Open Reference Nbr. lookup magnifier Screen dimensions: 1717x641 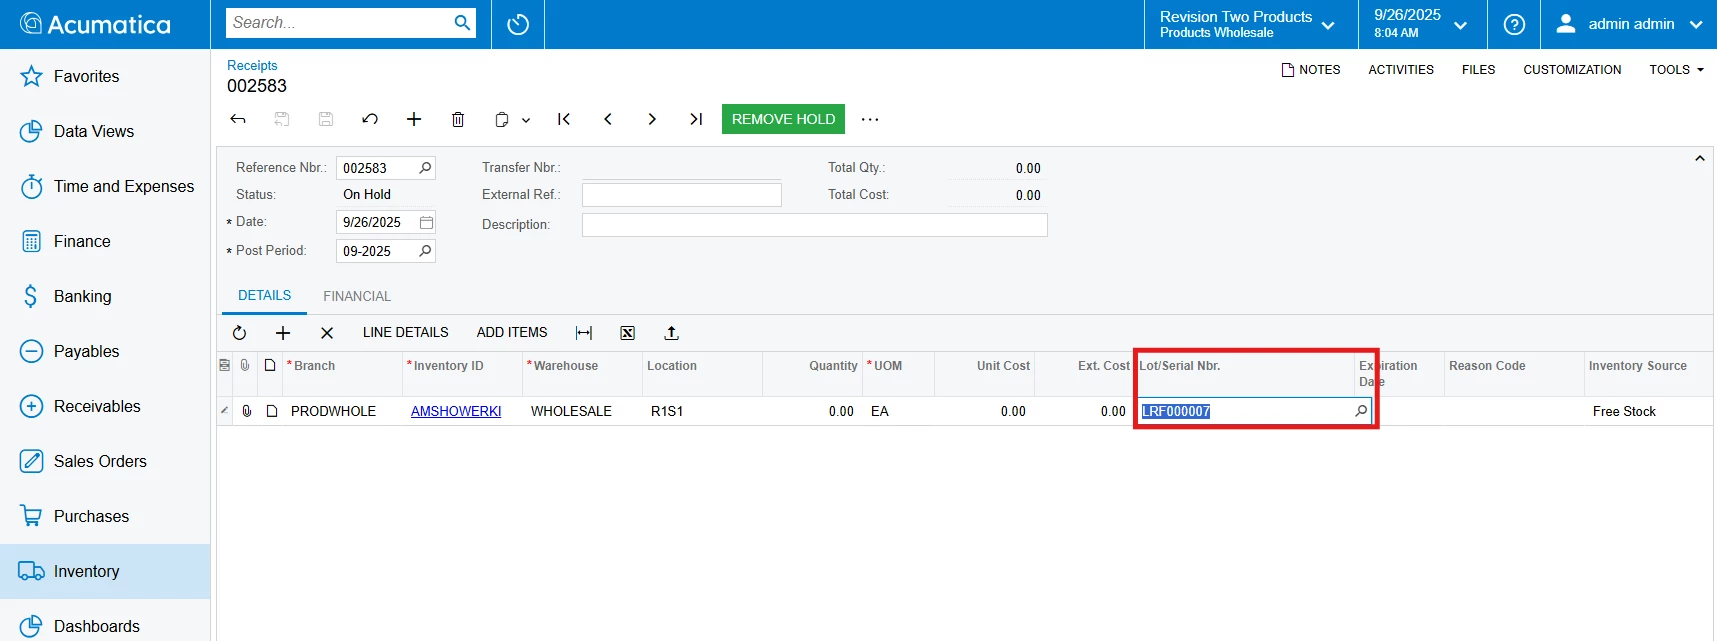click(425, 168)
